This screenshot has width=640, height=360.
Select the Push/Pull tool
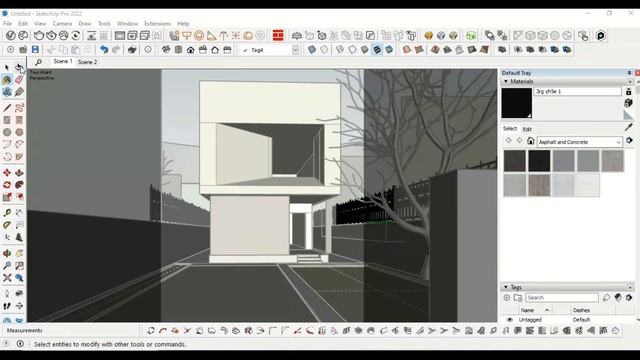tap(19, 173)
